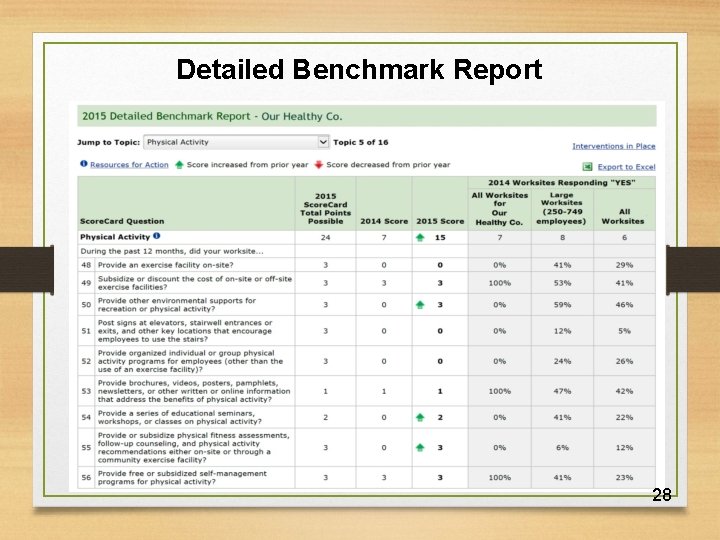Click green arrow in question 54 row
The width and height of the screenshot is (720, 540).
click(420, 417)
